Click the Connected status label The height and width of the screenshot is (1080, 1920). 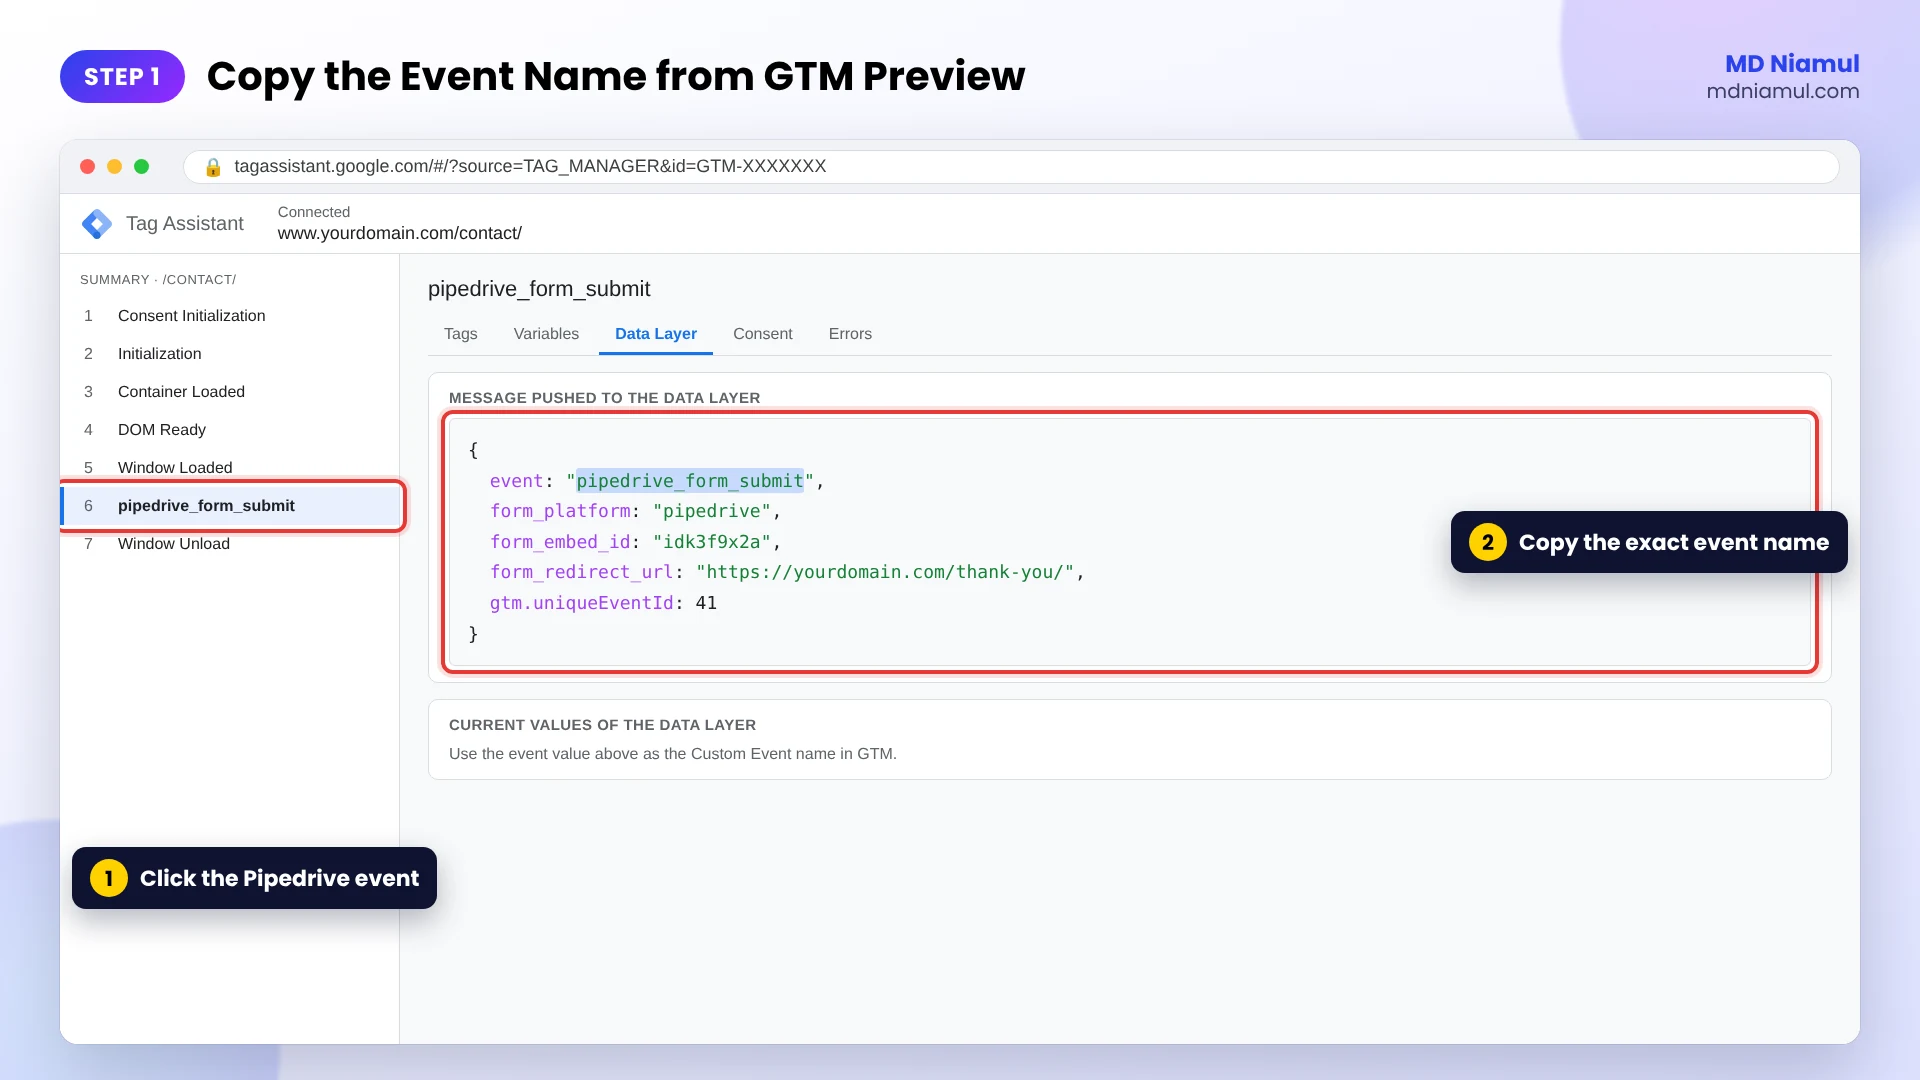click(314, 212)
